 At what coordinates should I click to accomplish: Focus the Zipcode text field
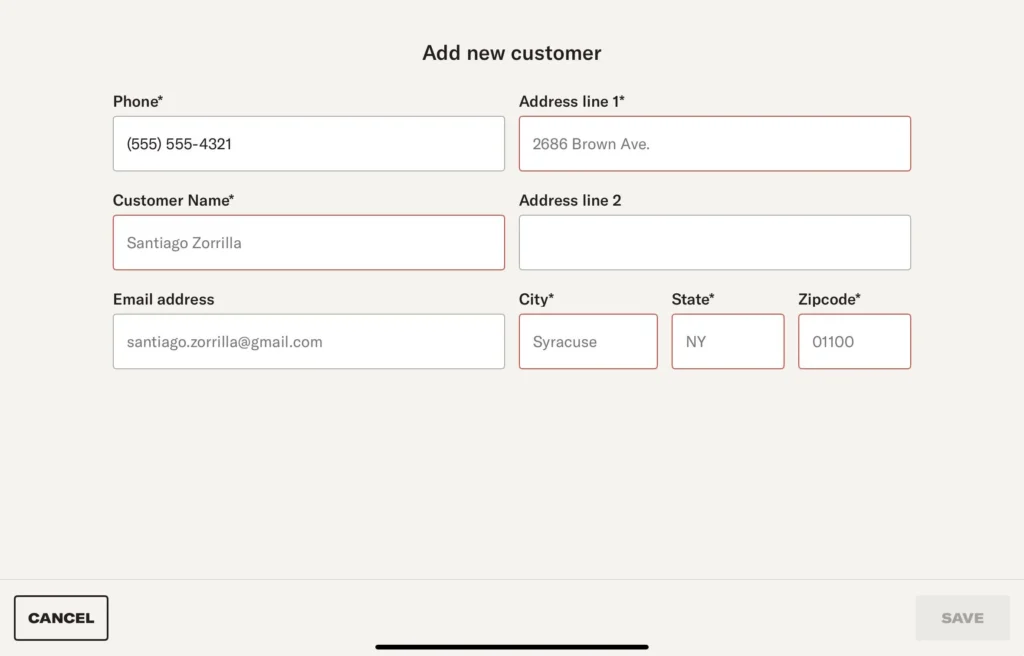click(x=854, y=342)
